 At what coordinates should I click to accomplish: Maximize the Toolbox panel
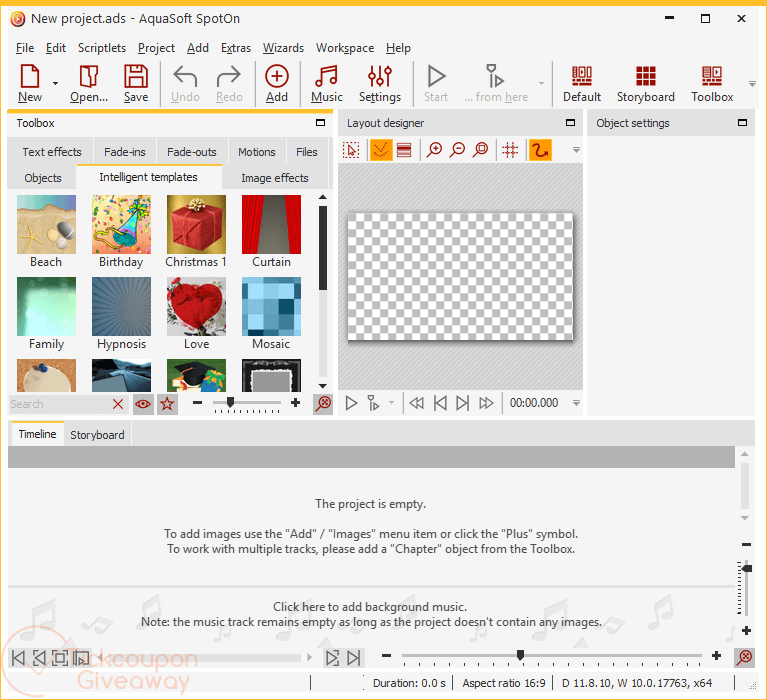(x=320, y=123)
